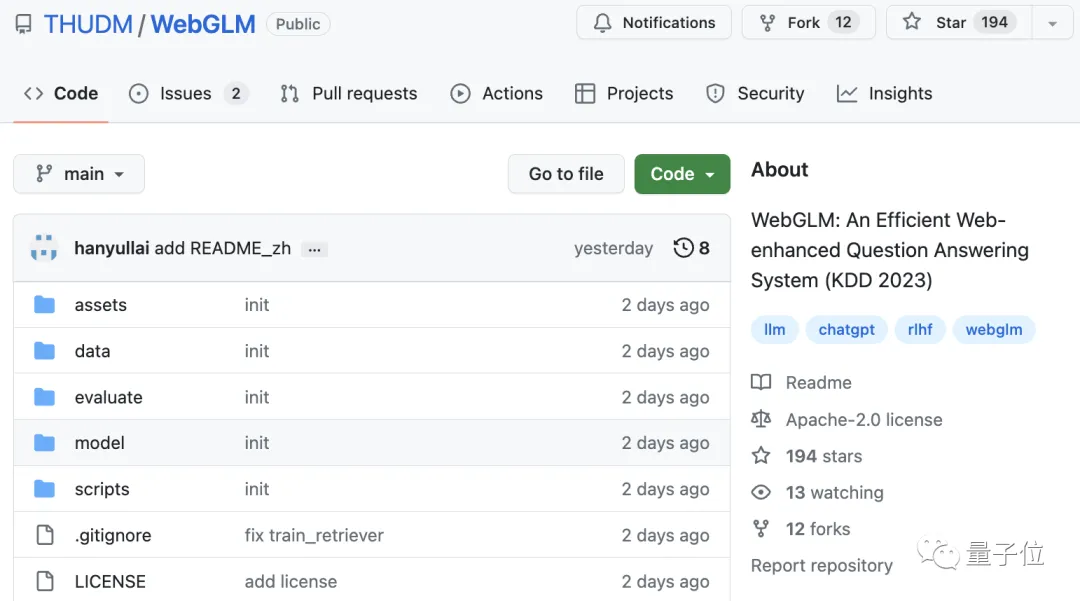
Task: Click the hanyullai avatar icon
Action: (44, 248)
